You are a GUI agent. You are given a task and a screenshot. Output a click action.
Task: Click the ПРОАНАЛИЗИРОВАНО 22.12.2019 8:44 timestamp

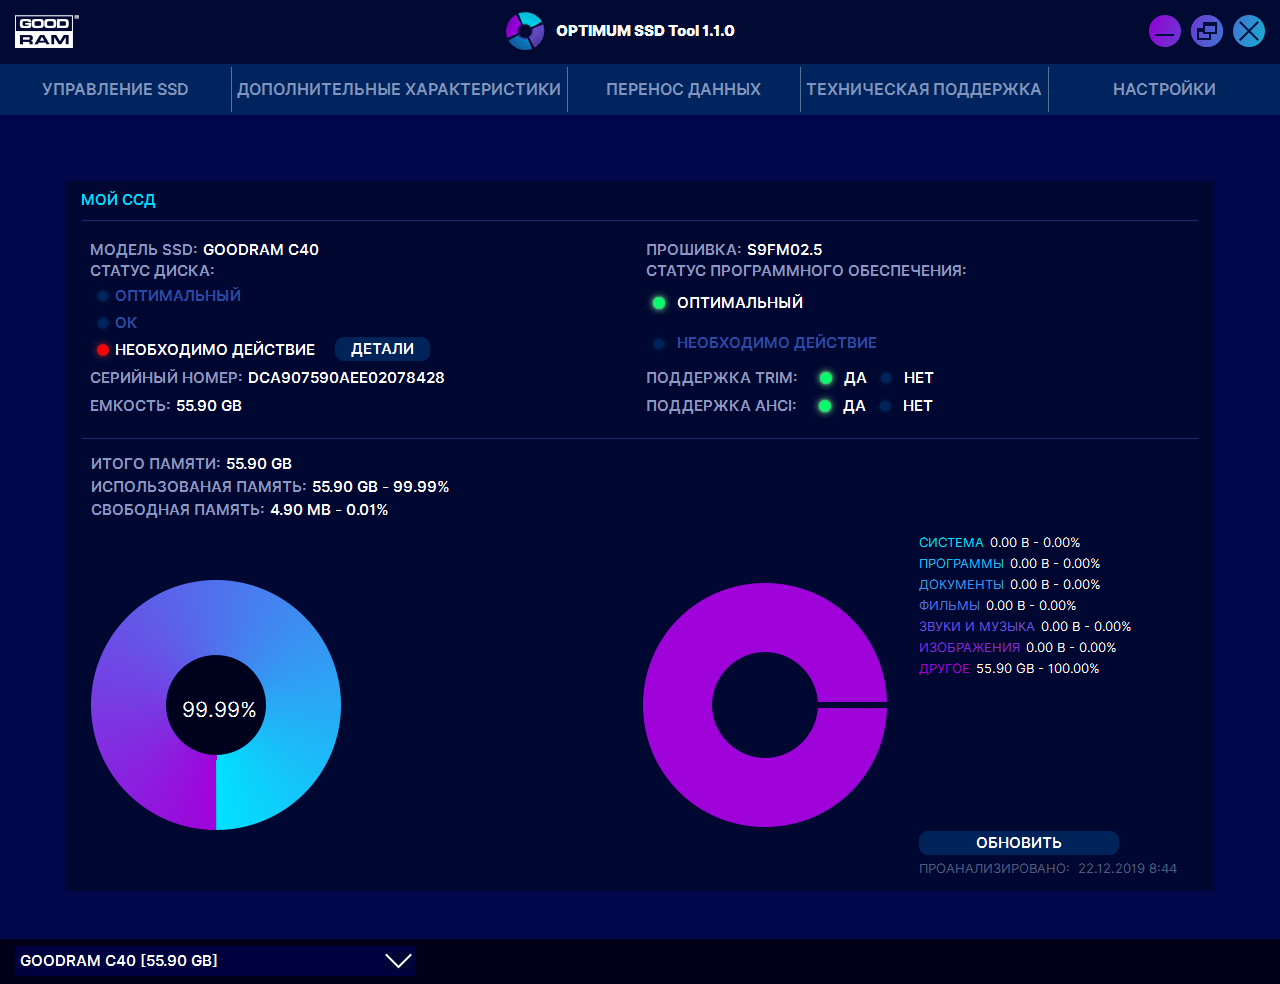(1048, 869)
